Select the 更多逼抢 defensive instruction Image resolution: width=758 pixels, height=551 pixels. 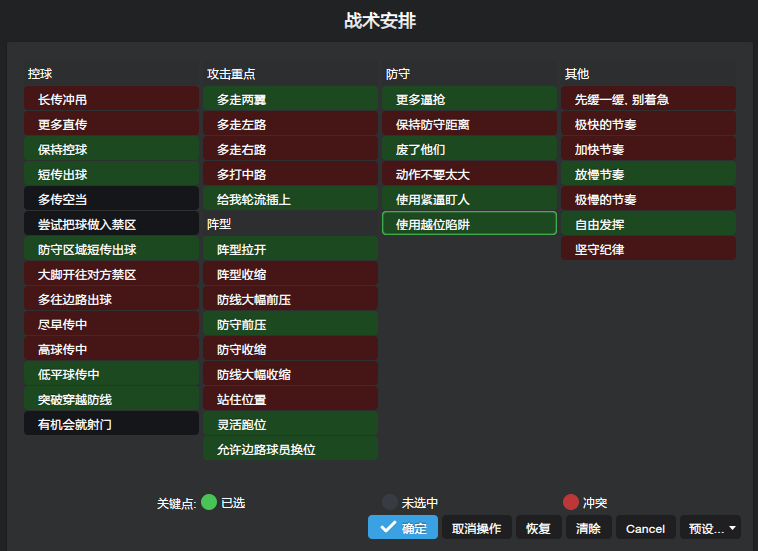click(x=469, y=99)
